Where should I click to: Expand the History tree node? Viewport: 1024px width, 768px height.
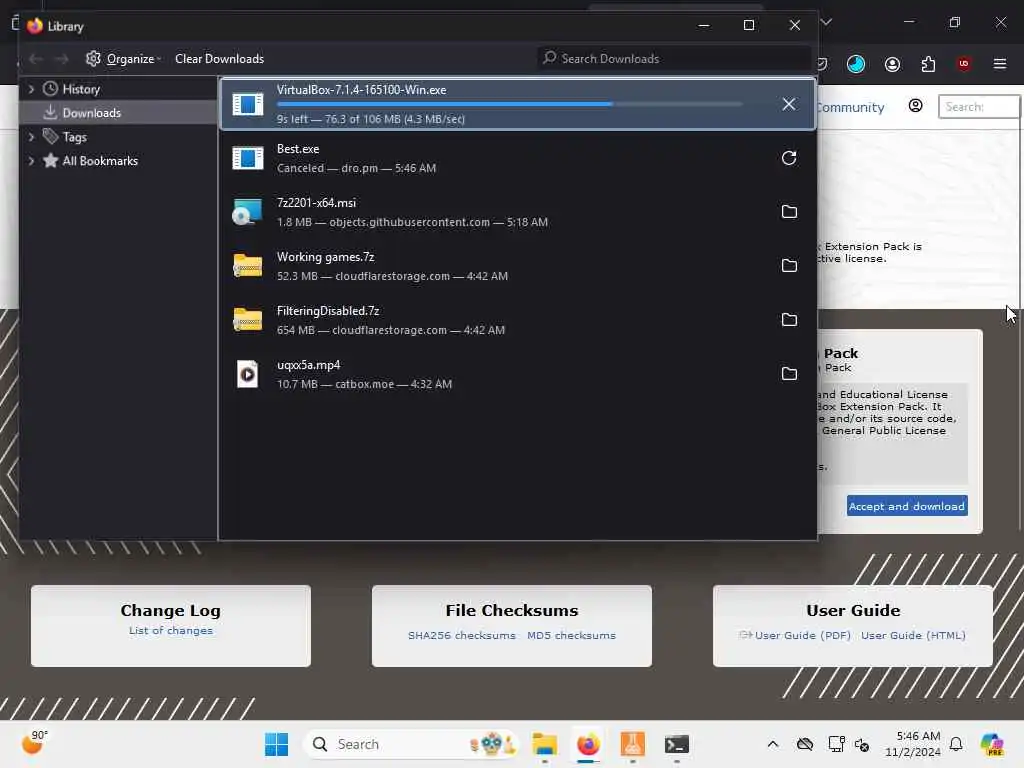(31, 89)
